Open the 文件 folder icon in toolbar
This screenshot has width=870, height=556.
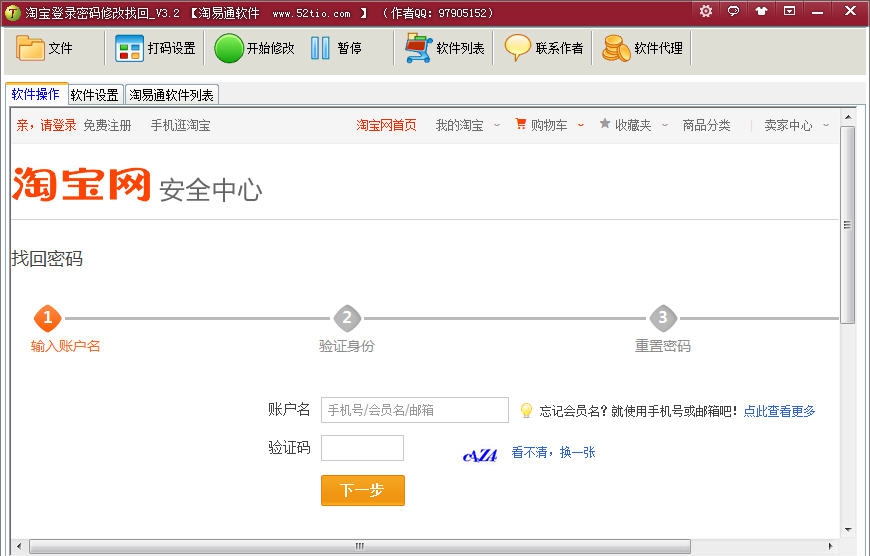pyautogui.click(x=30, y=48)
